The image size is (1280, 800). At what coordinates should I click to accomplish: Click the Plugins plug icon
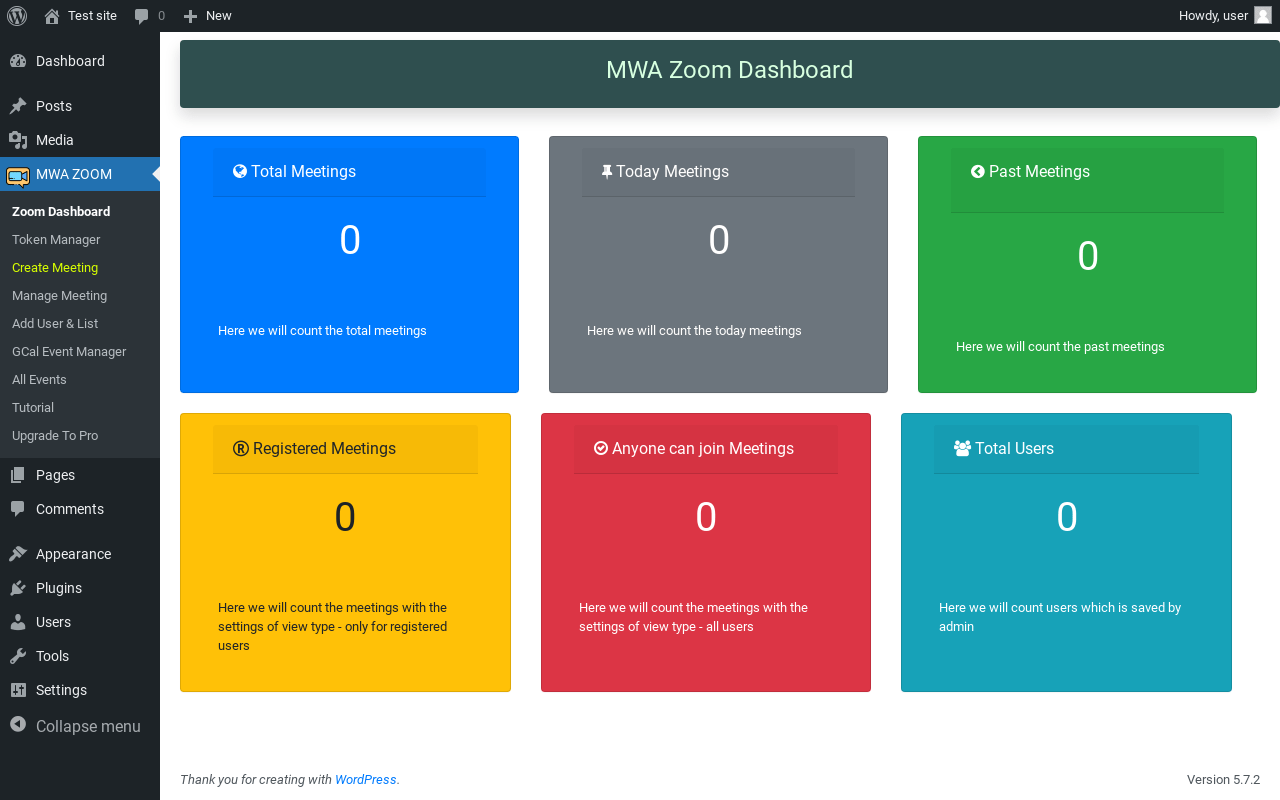[x=18, y=588]
